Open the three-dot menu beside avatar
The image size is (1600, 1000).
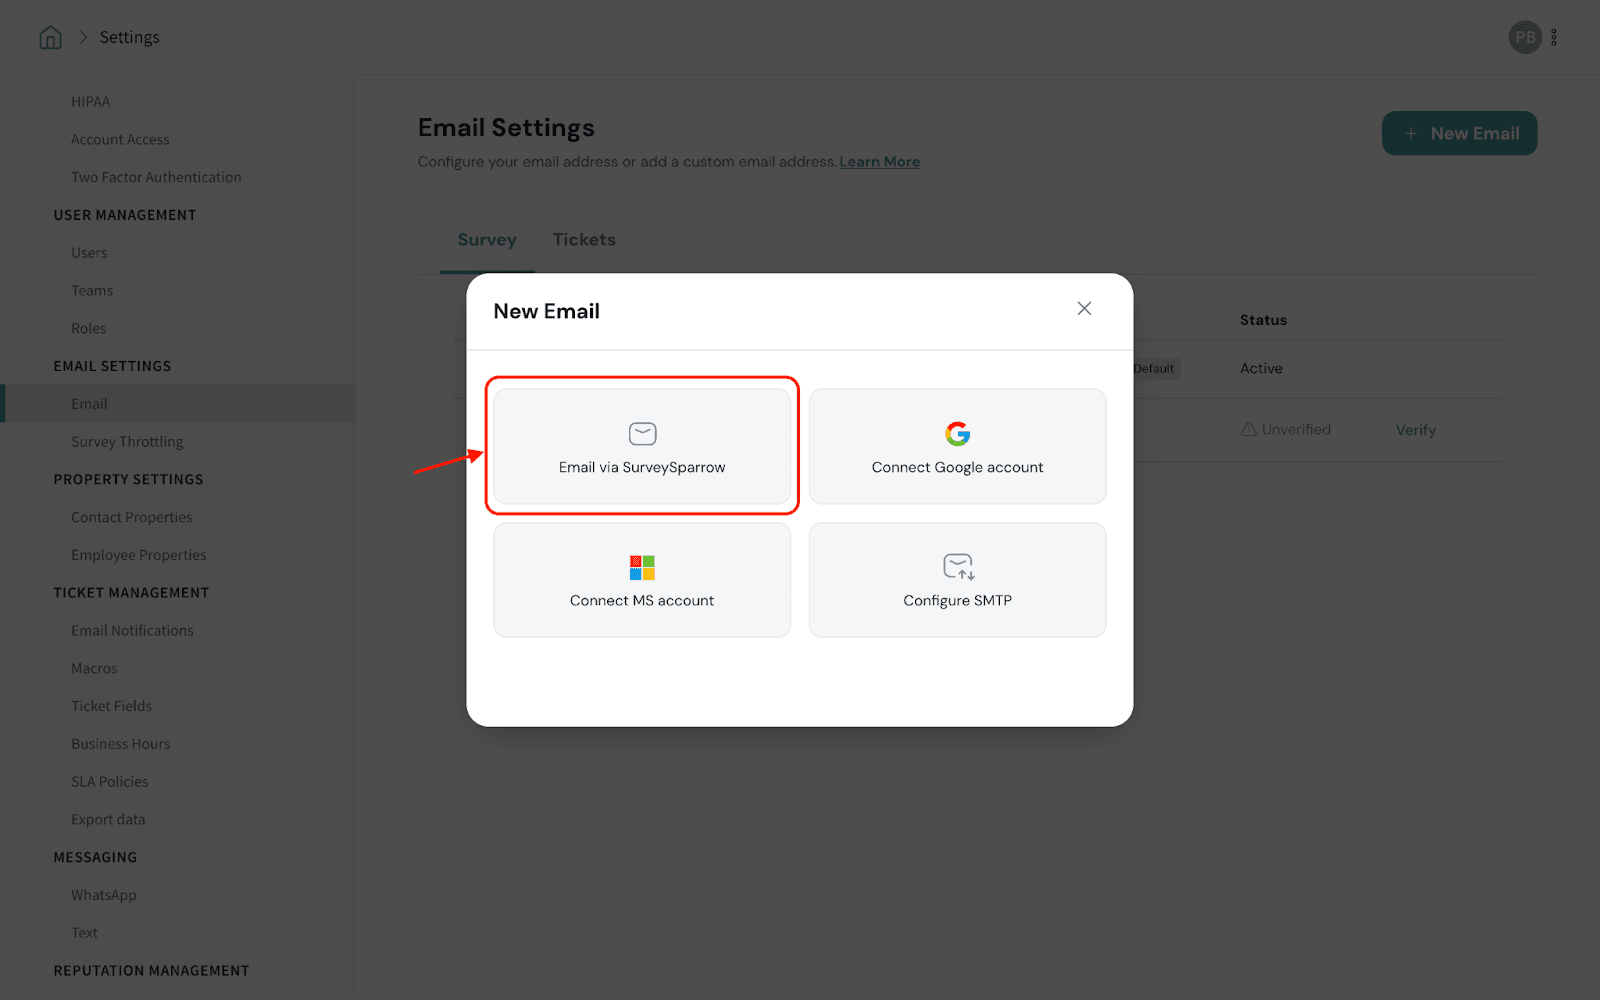click(x=1554, y=38)
